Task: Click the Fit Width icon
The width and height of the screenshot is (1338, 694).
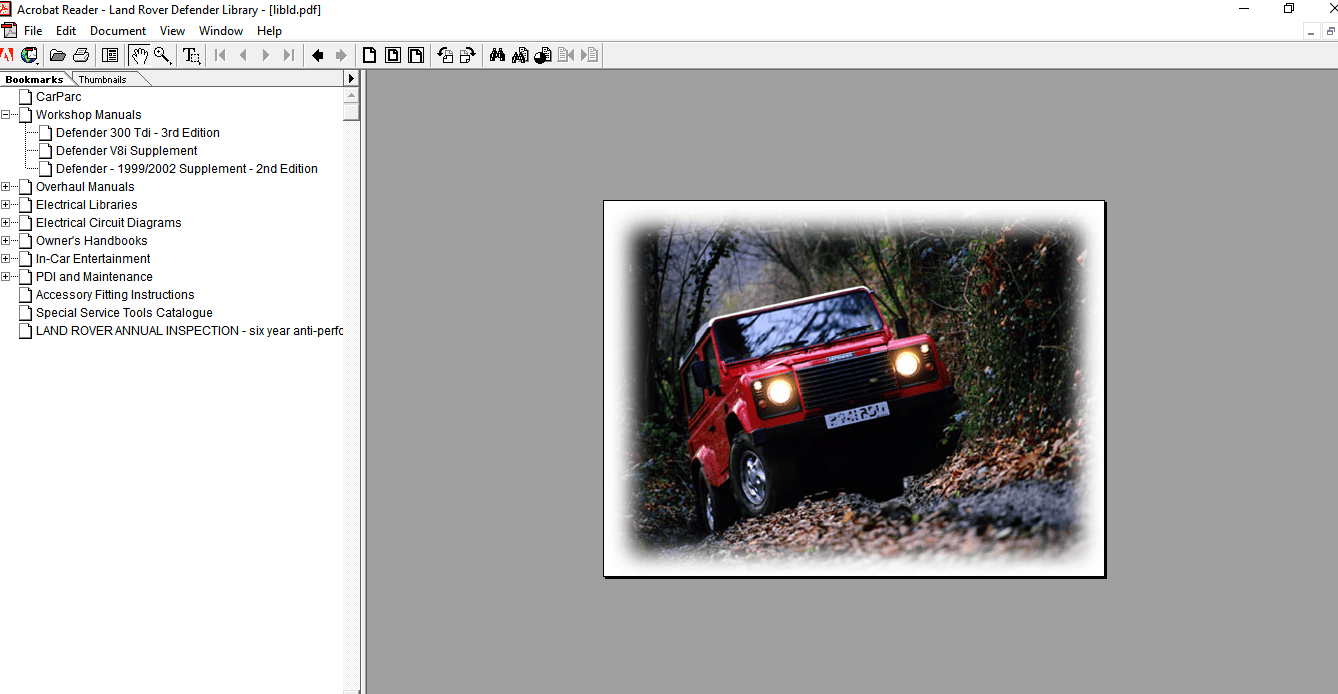Action: click(416, 55)
